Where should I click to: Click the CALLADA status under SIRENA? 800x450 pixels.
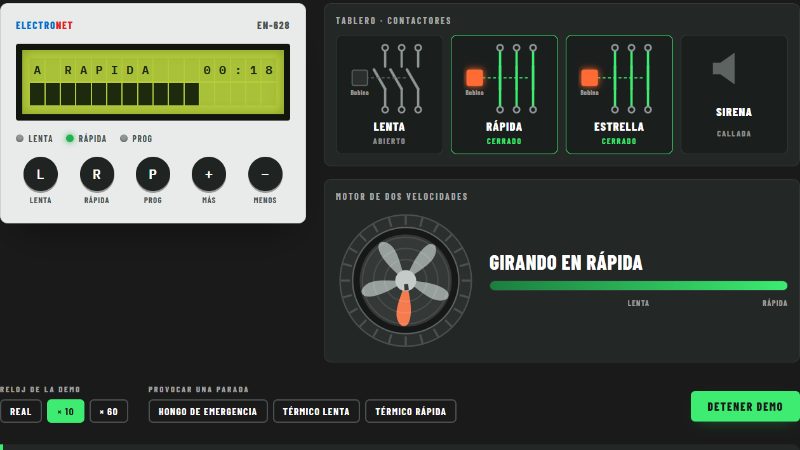click(x=734, y=134)
